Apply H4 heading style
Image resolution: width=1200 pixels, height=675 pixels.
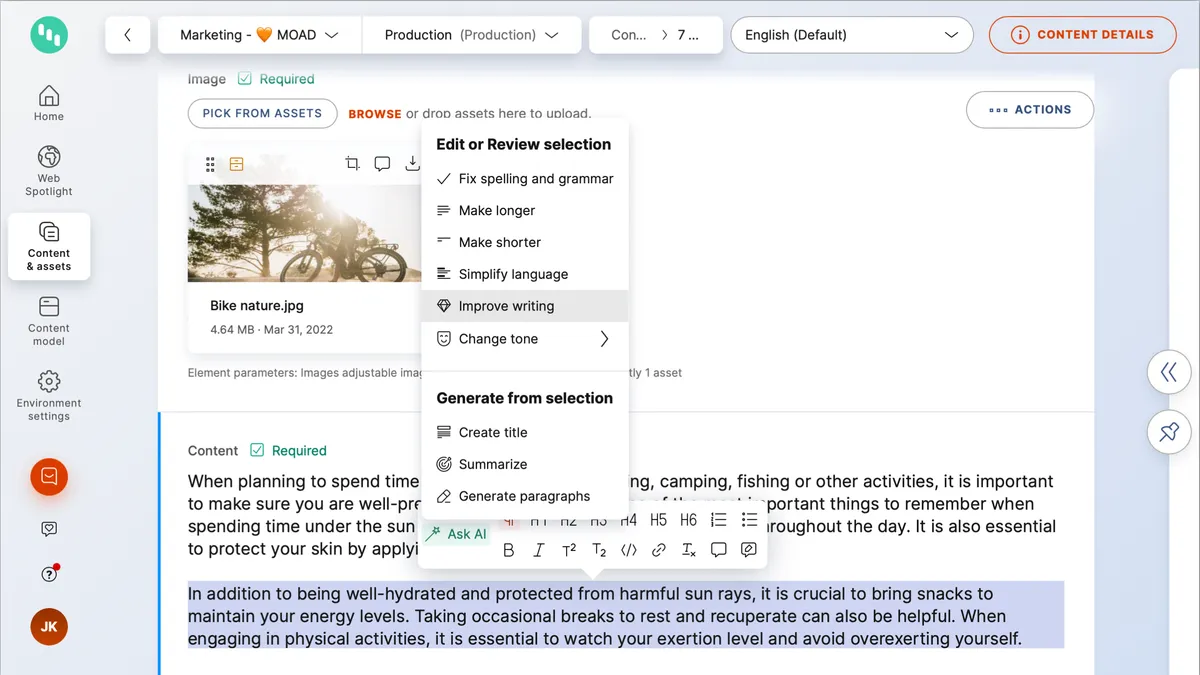coord(628,520)
